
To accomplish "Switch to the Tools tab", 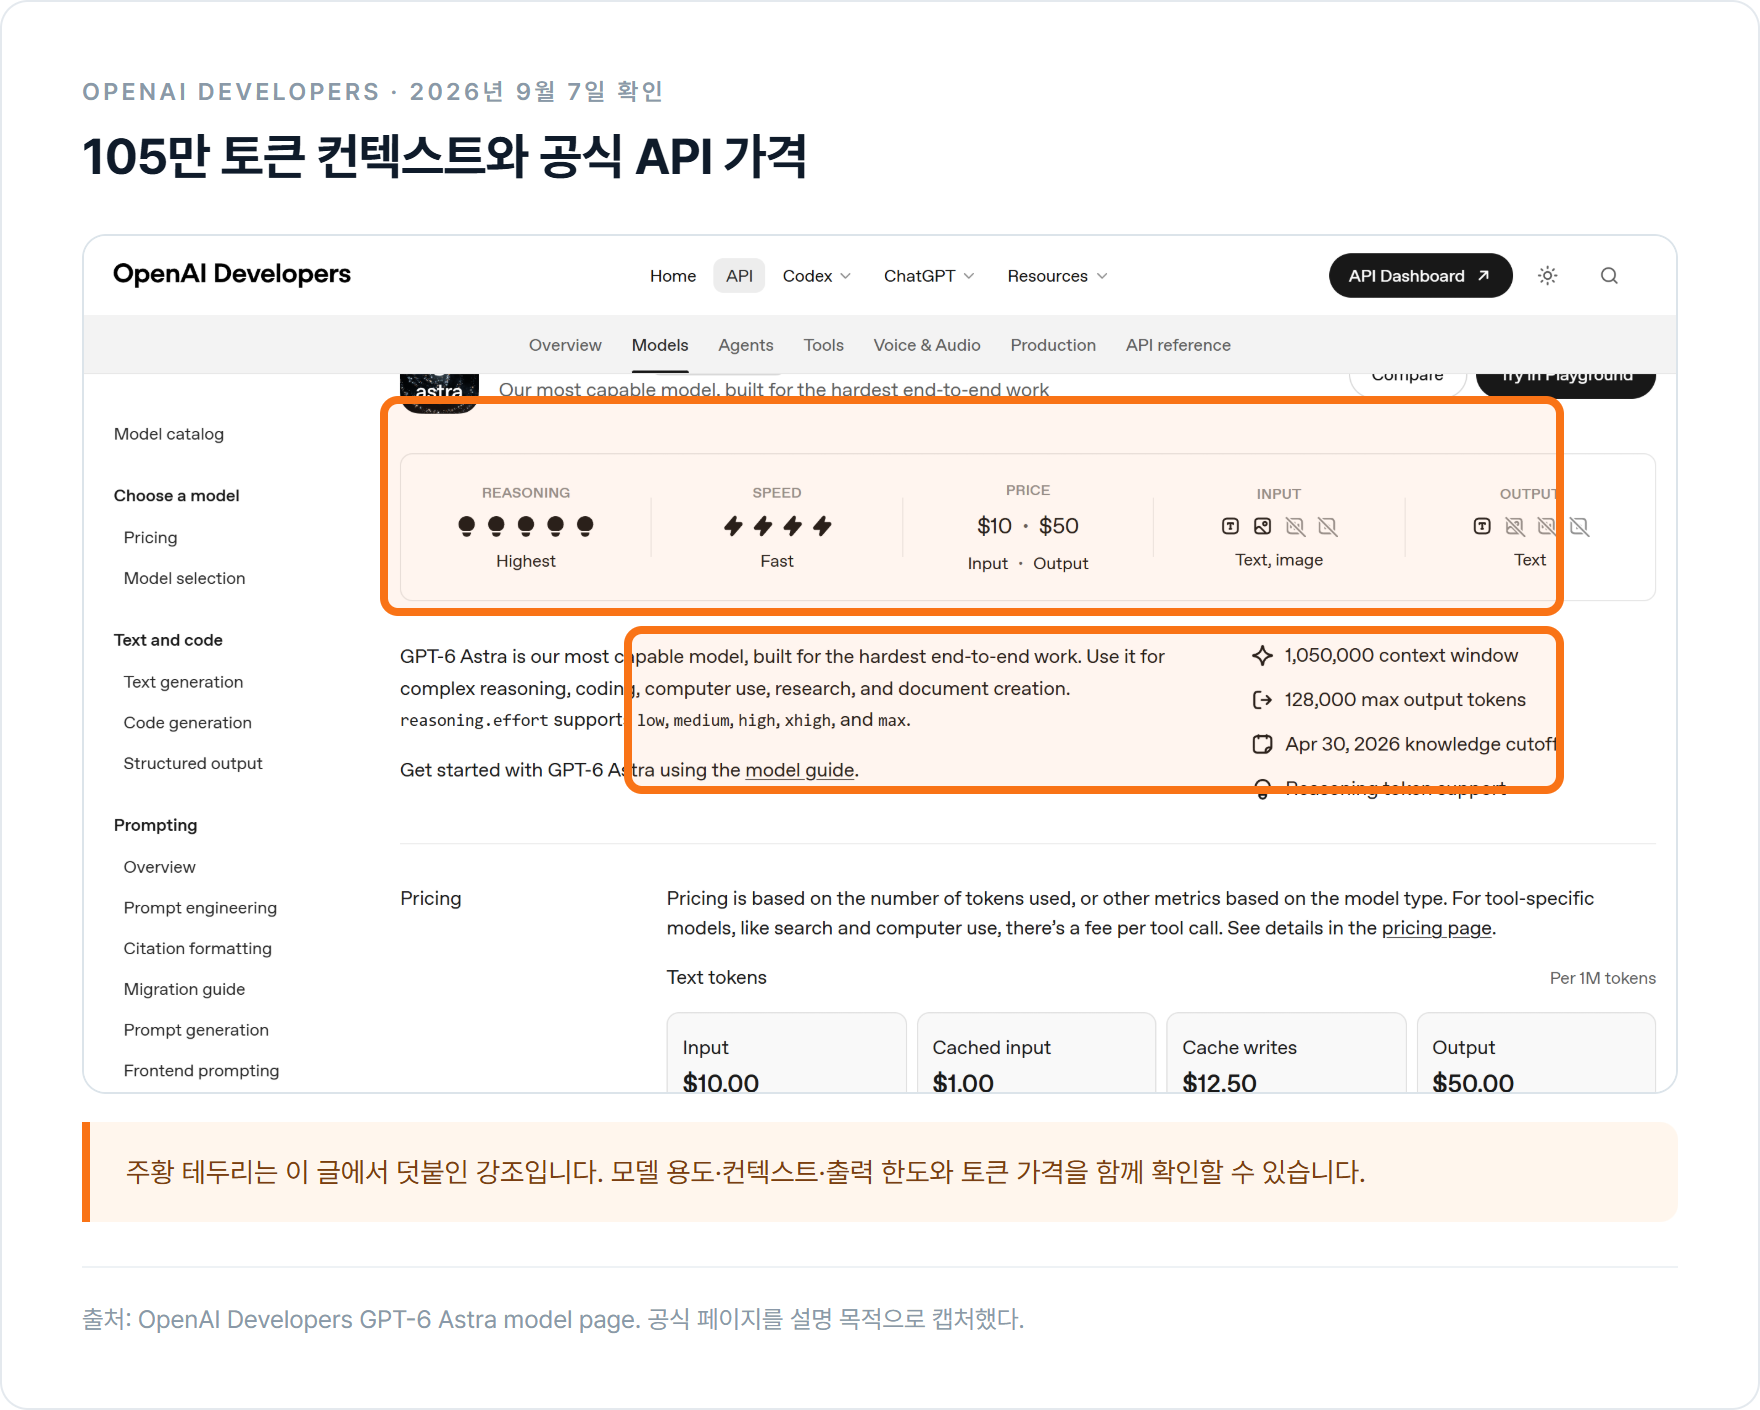I will (x=824, y=345).
